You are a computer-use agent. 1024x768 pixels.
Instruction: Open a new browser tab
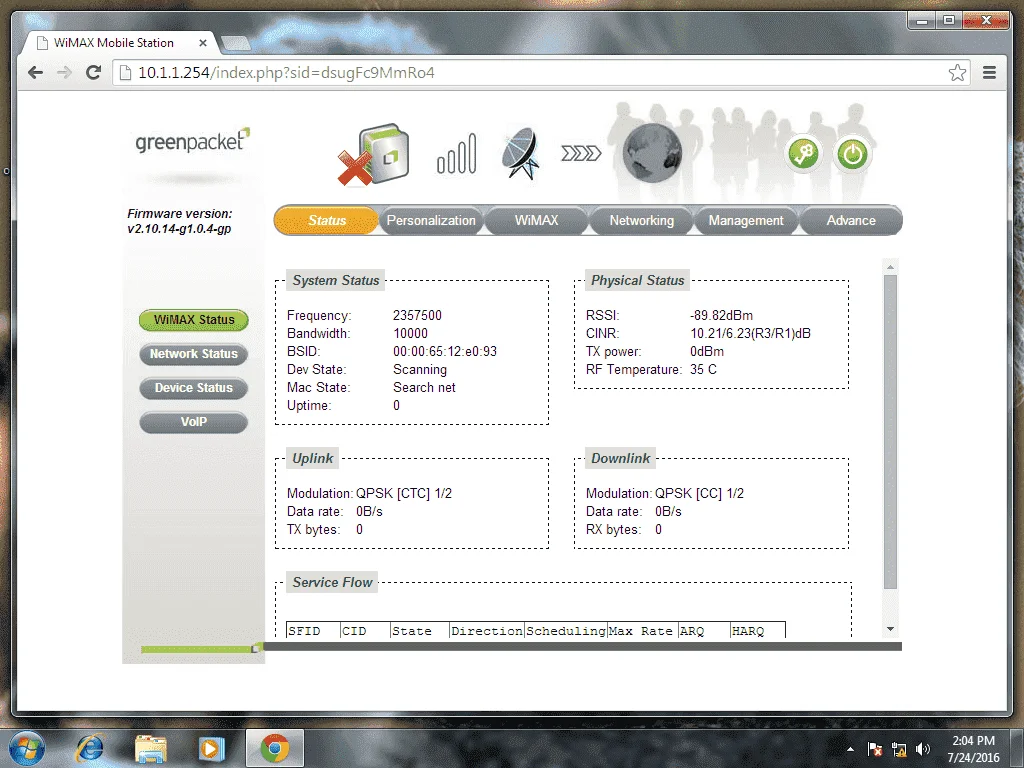(x=235, y=44)
